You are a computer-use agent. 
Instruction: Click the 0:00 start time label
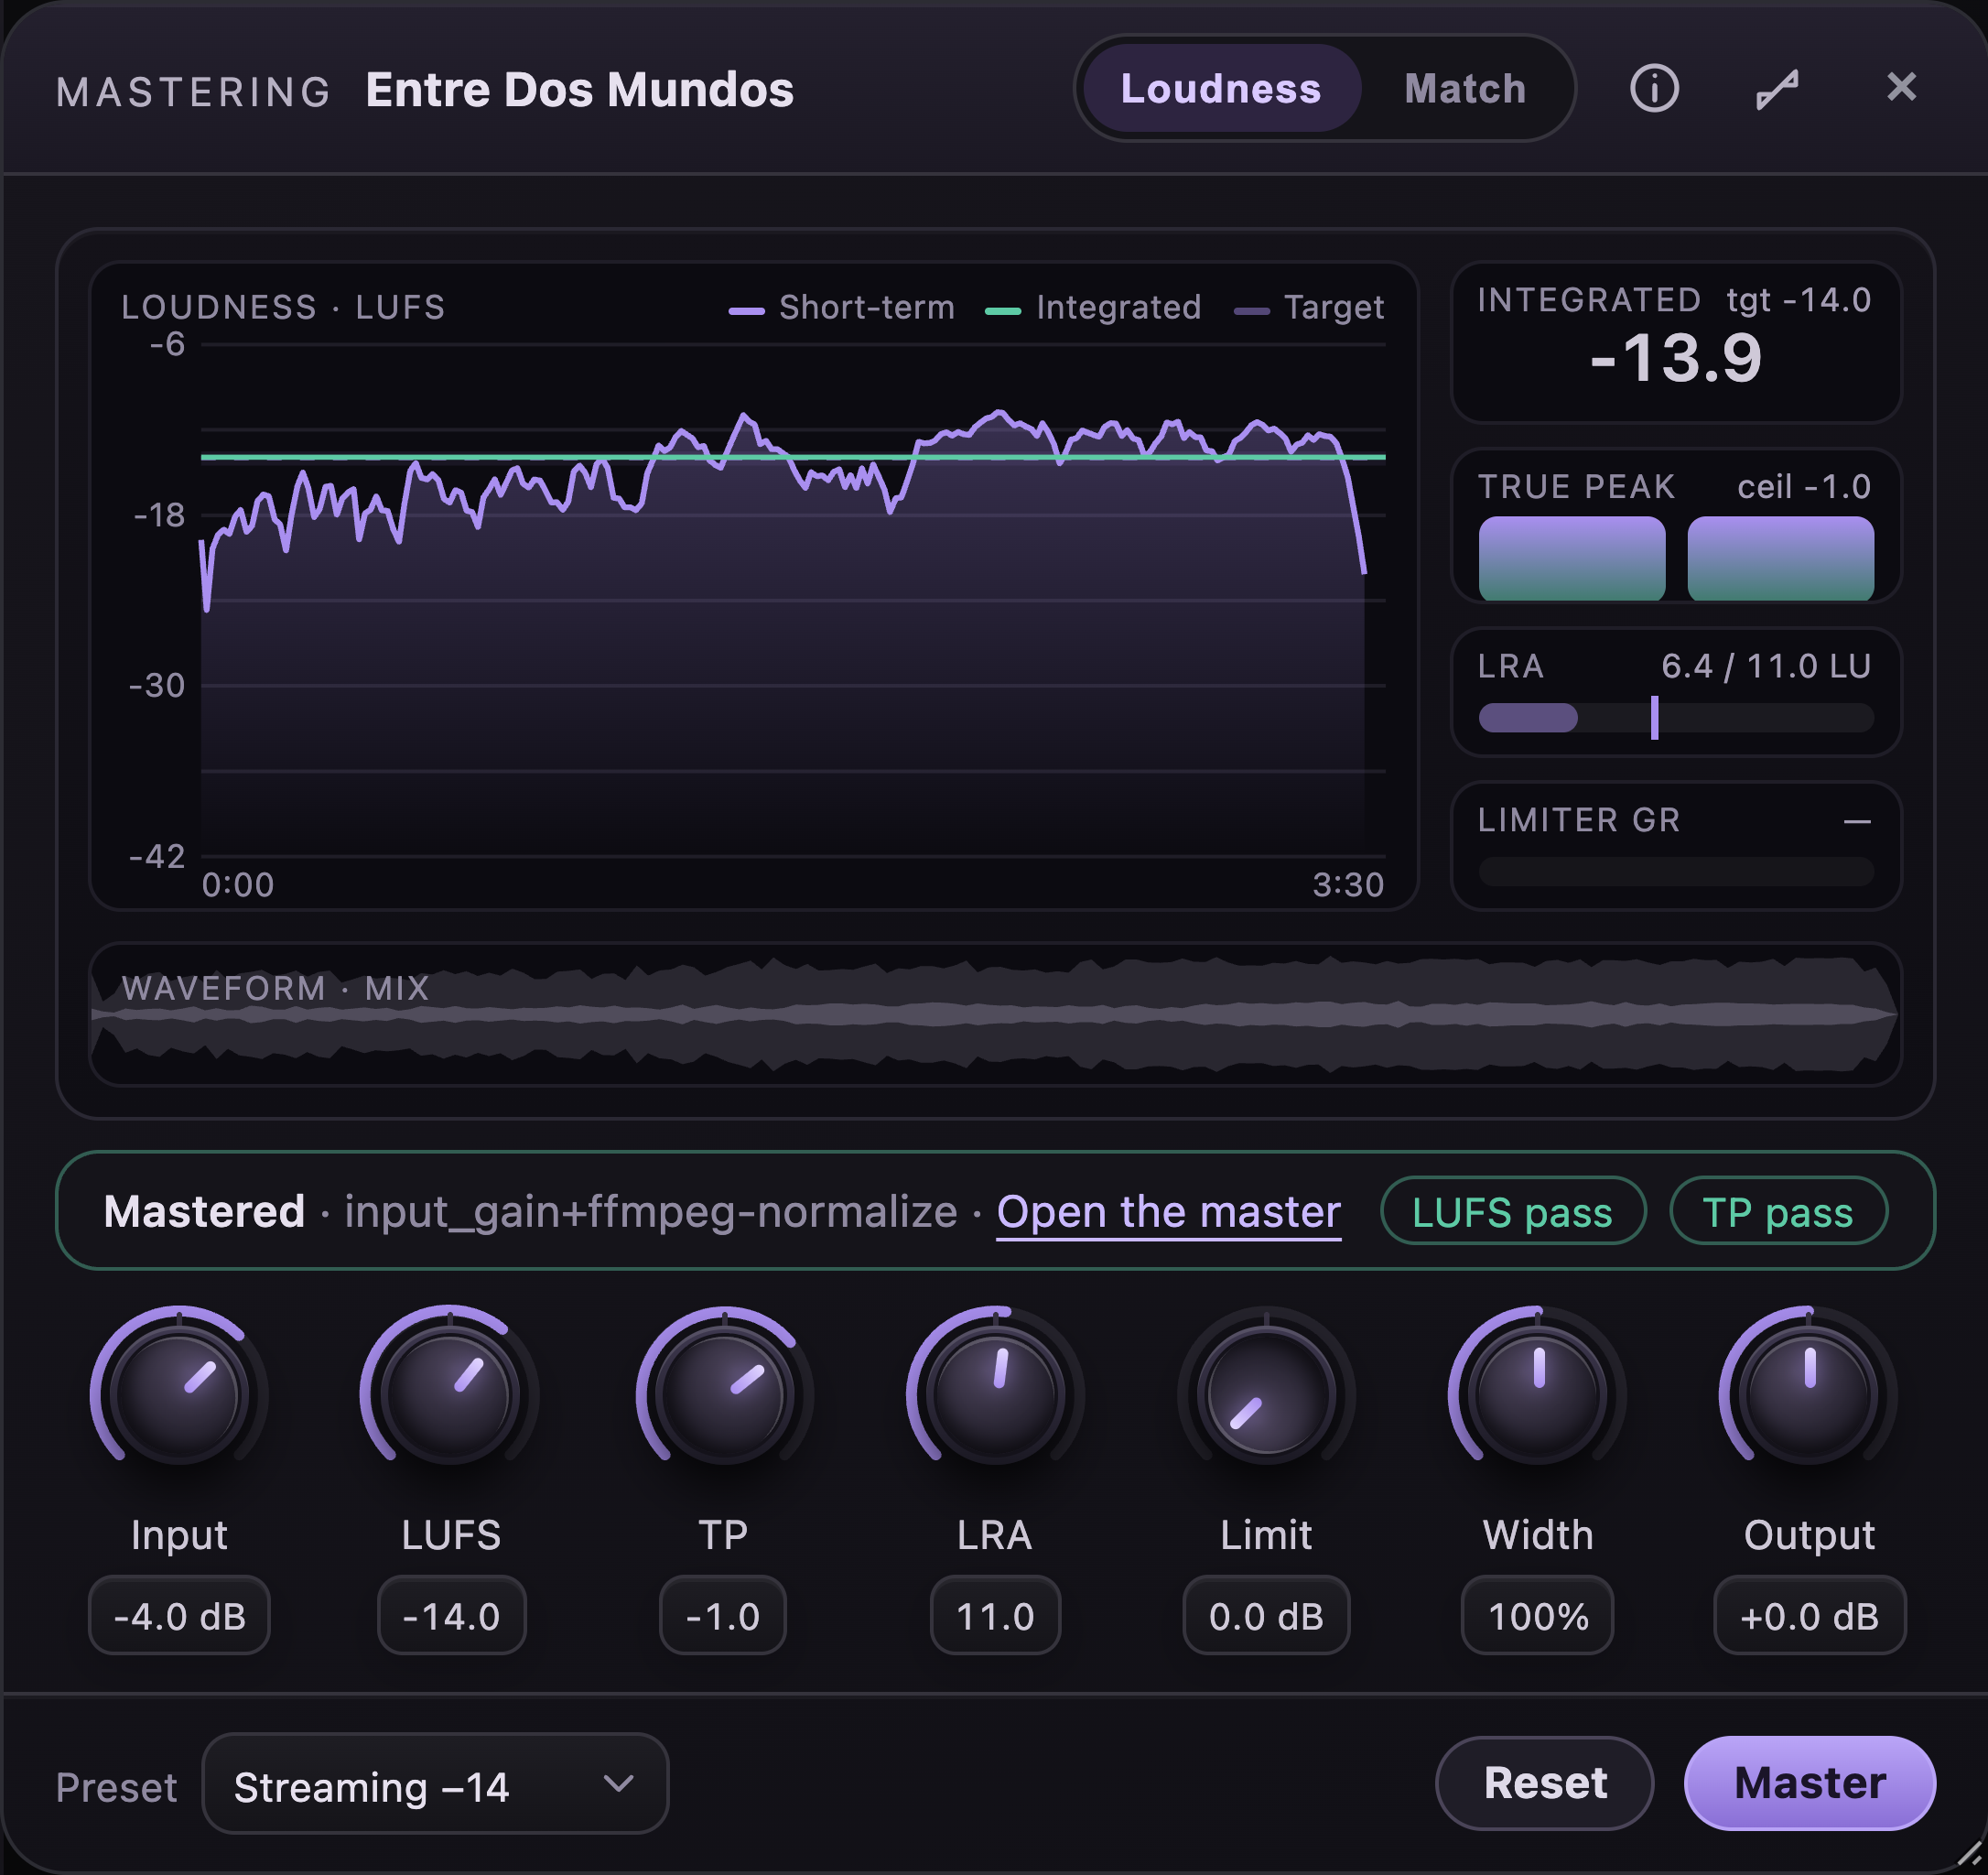pos(238,885)
